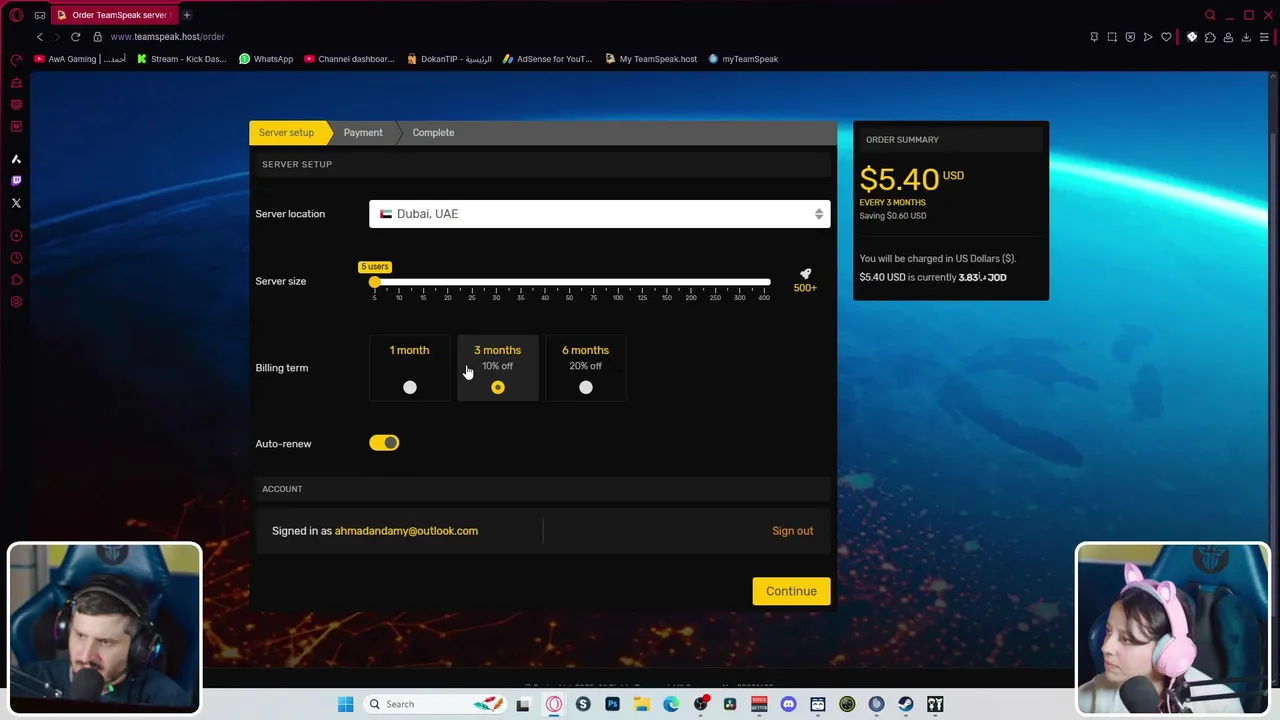Open the My TeamSpeak.host bookmark

(649, 59)
